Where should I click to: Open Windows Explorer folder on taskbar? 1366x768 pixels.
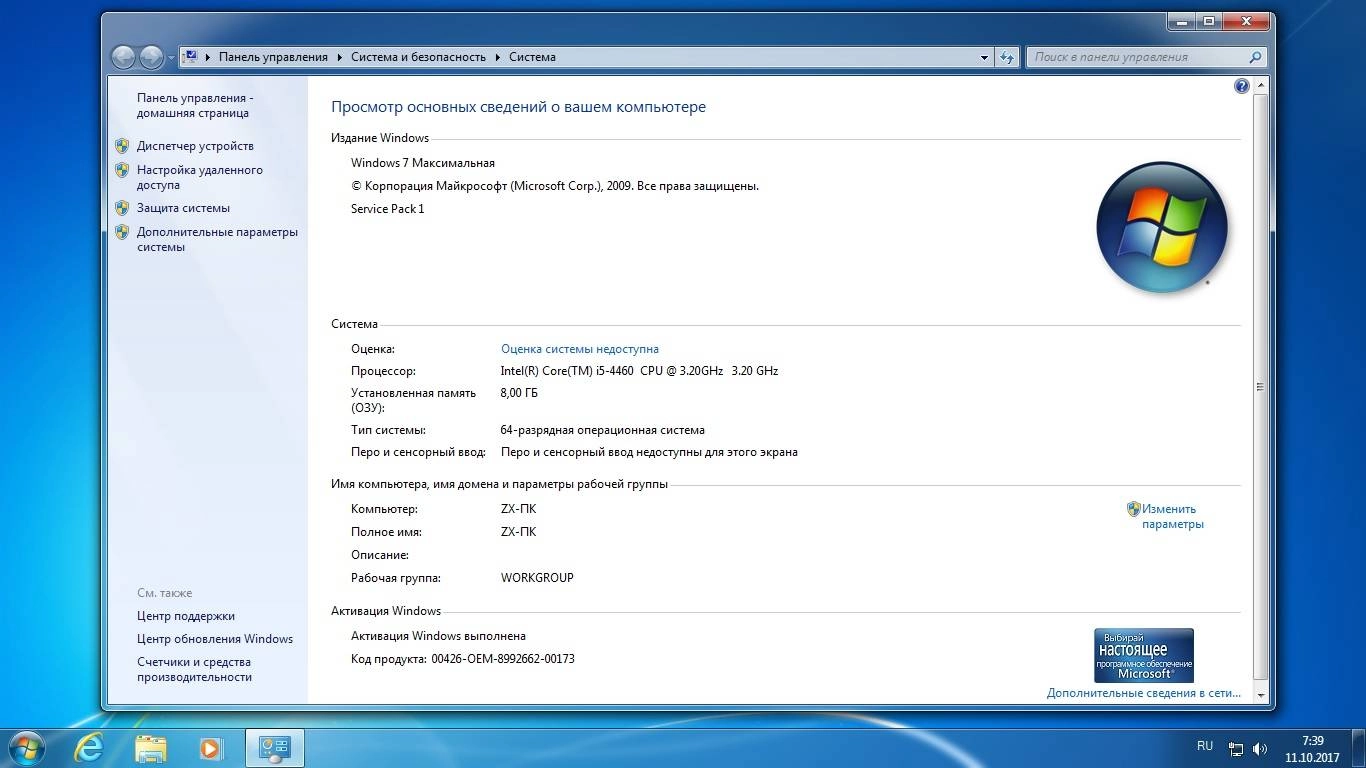click(151, 747)
